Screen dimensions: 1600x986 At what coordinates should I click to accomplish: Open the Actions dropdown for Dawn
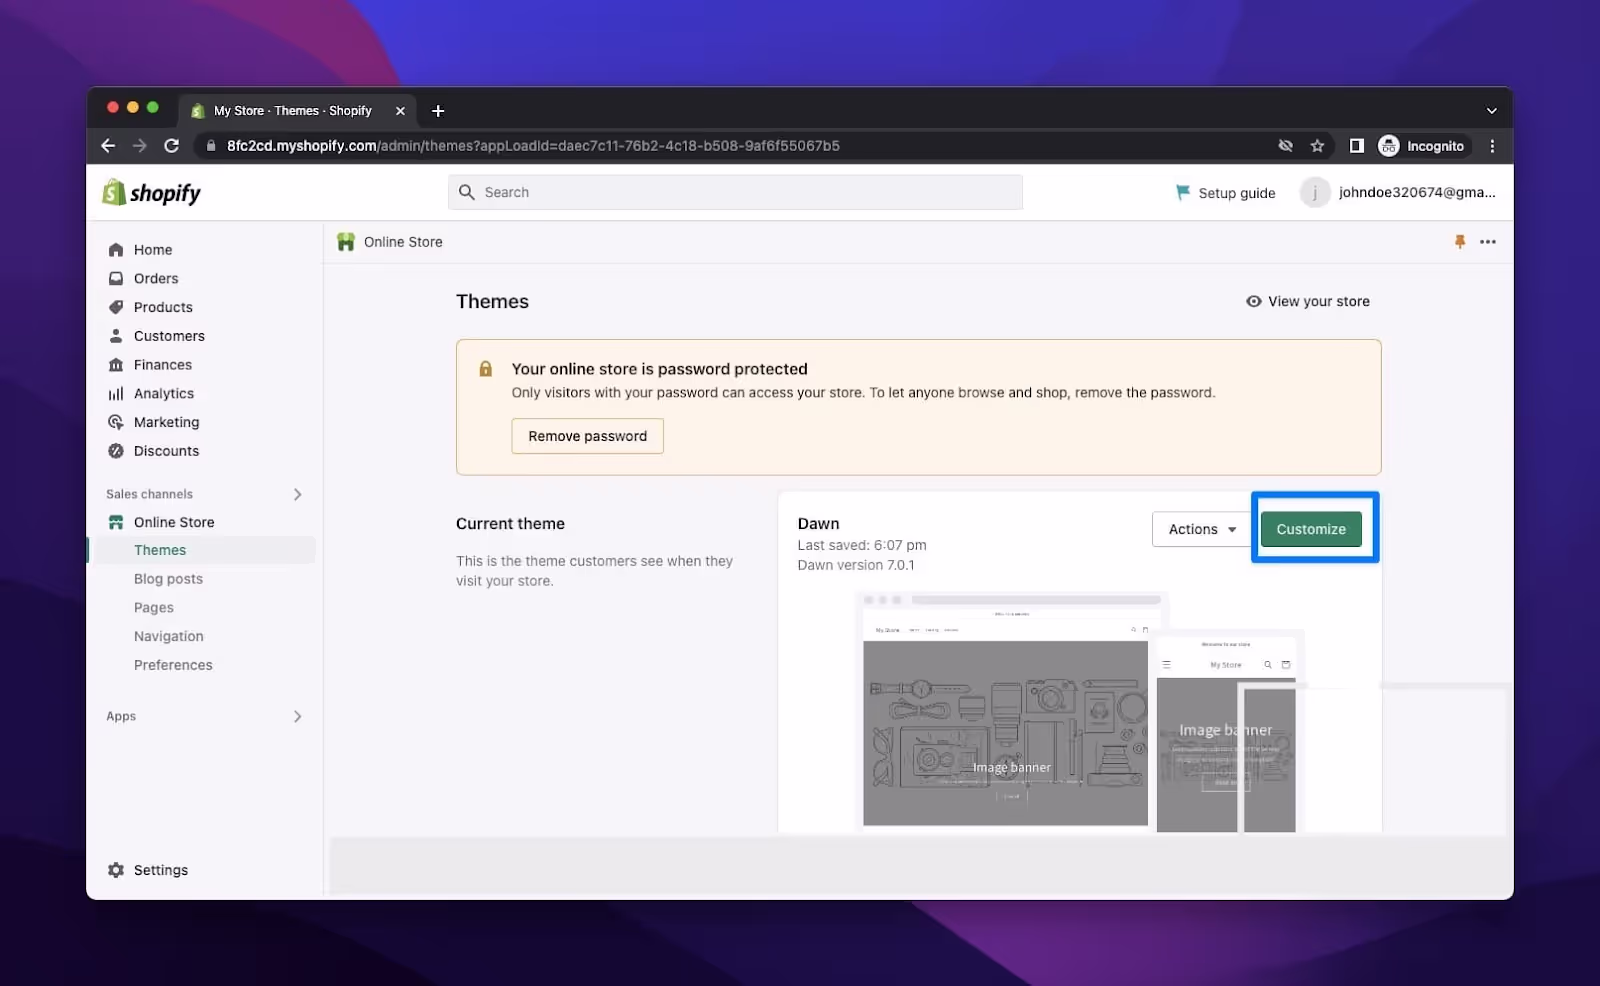coord(1201,529)
